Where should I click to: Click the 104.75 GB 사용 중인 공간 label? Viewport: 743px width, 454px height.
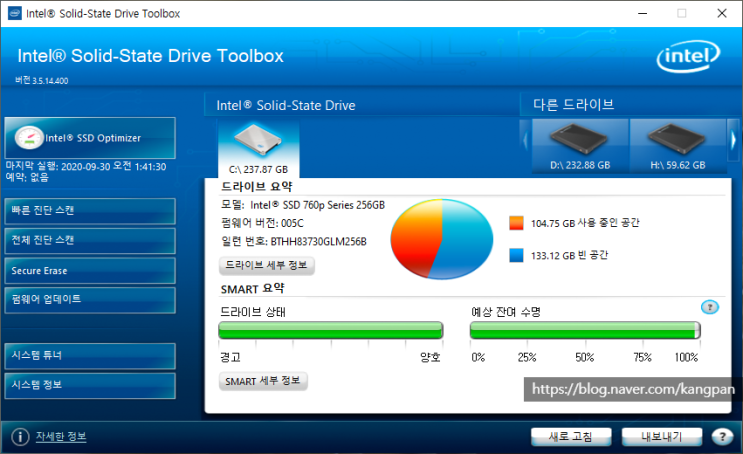(585, 223)
